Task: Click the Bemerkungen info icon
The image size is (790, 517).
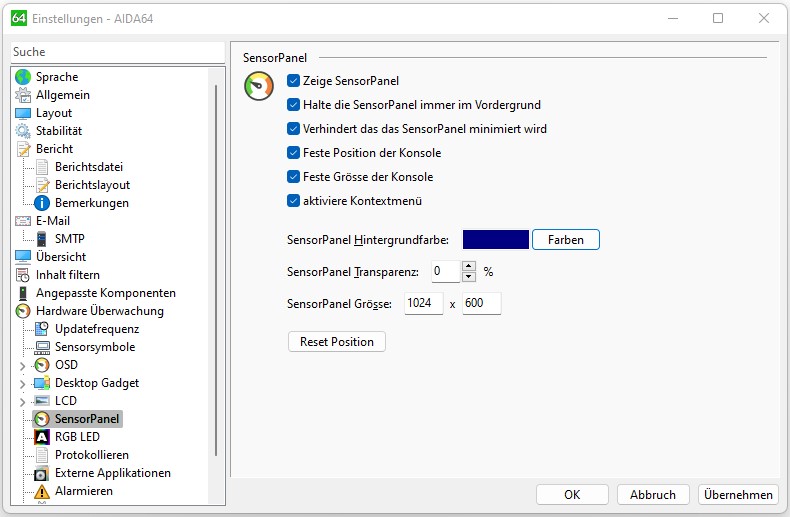Action: [42, 203]
